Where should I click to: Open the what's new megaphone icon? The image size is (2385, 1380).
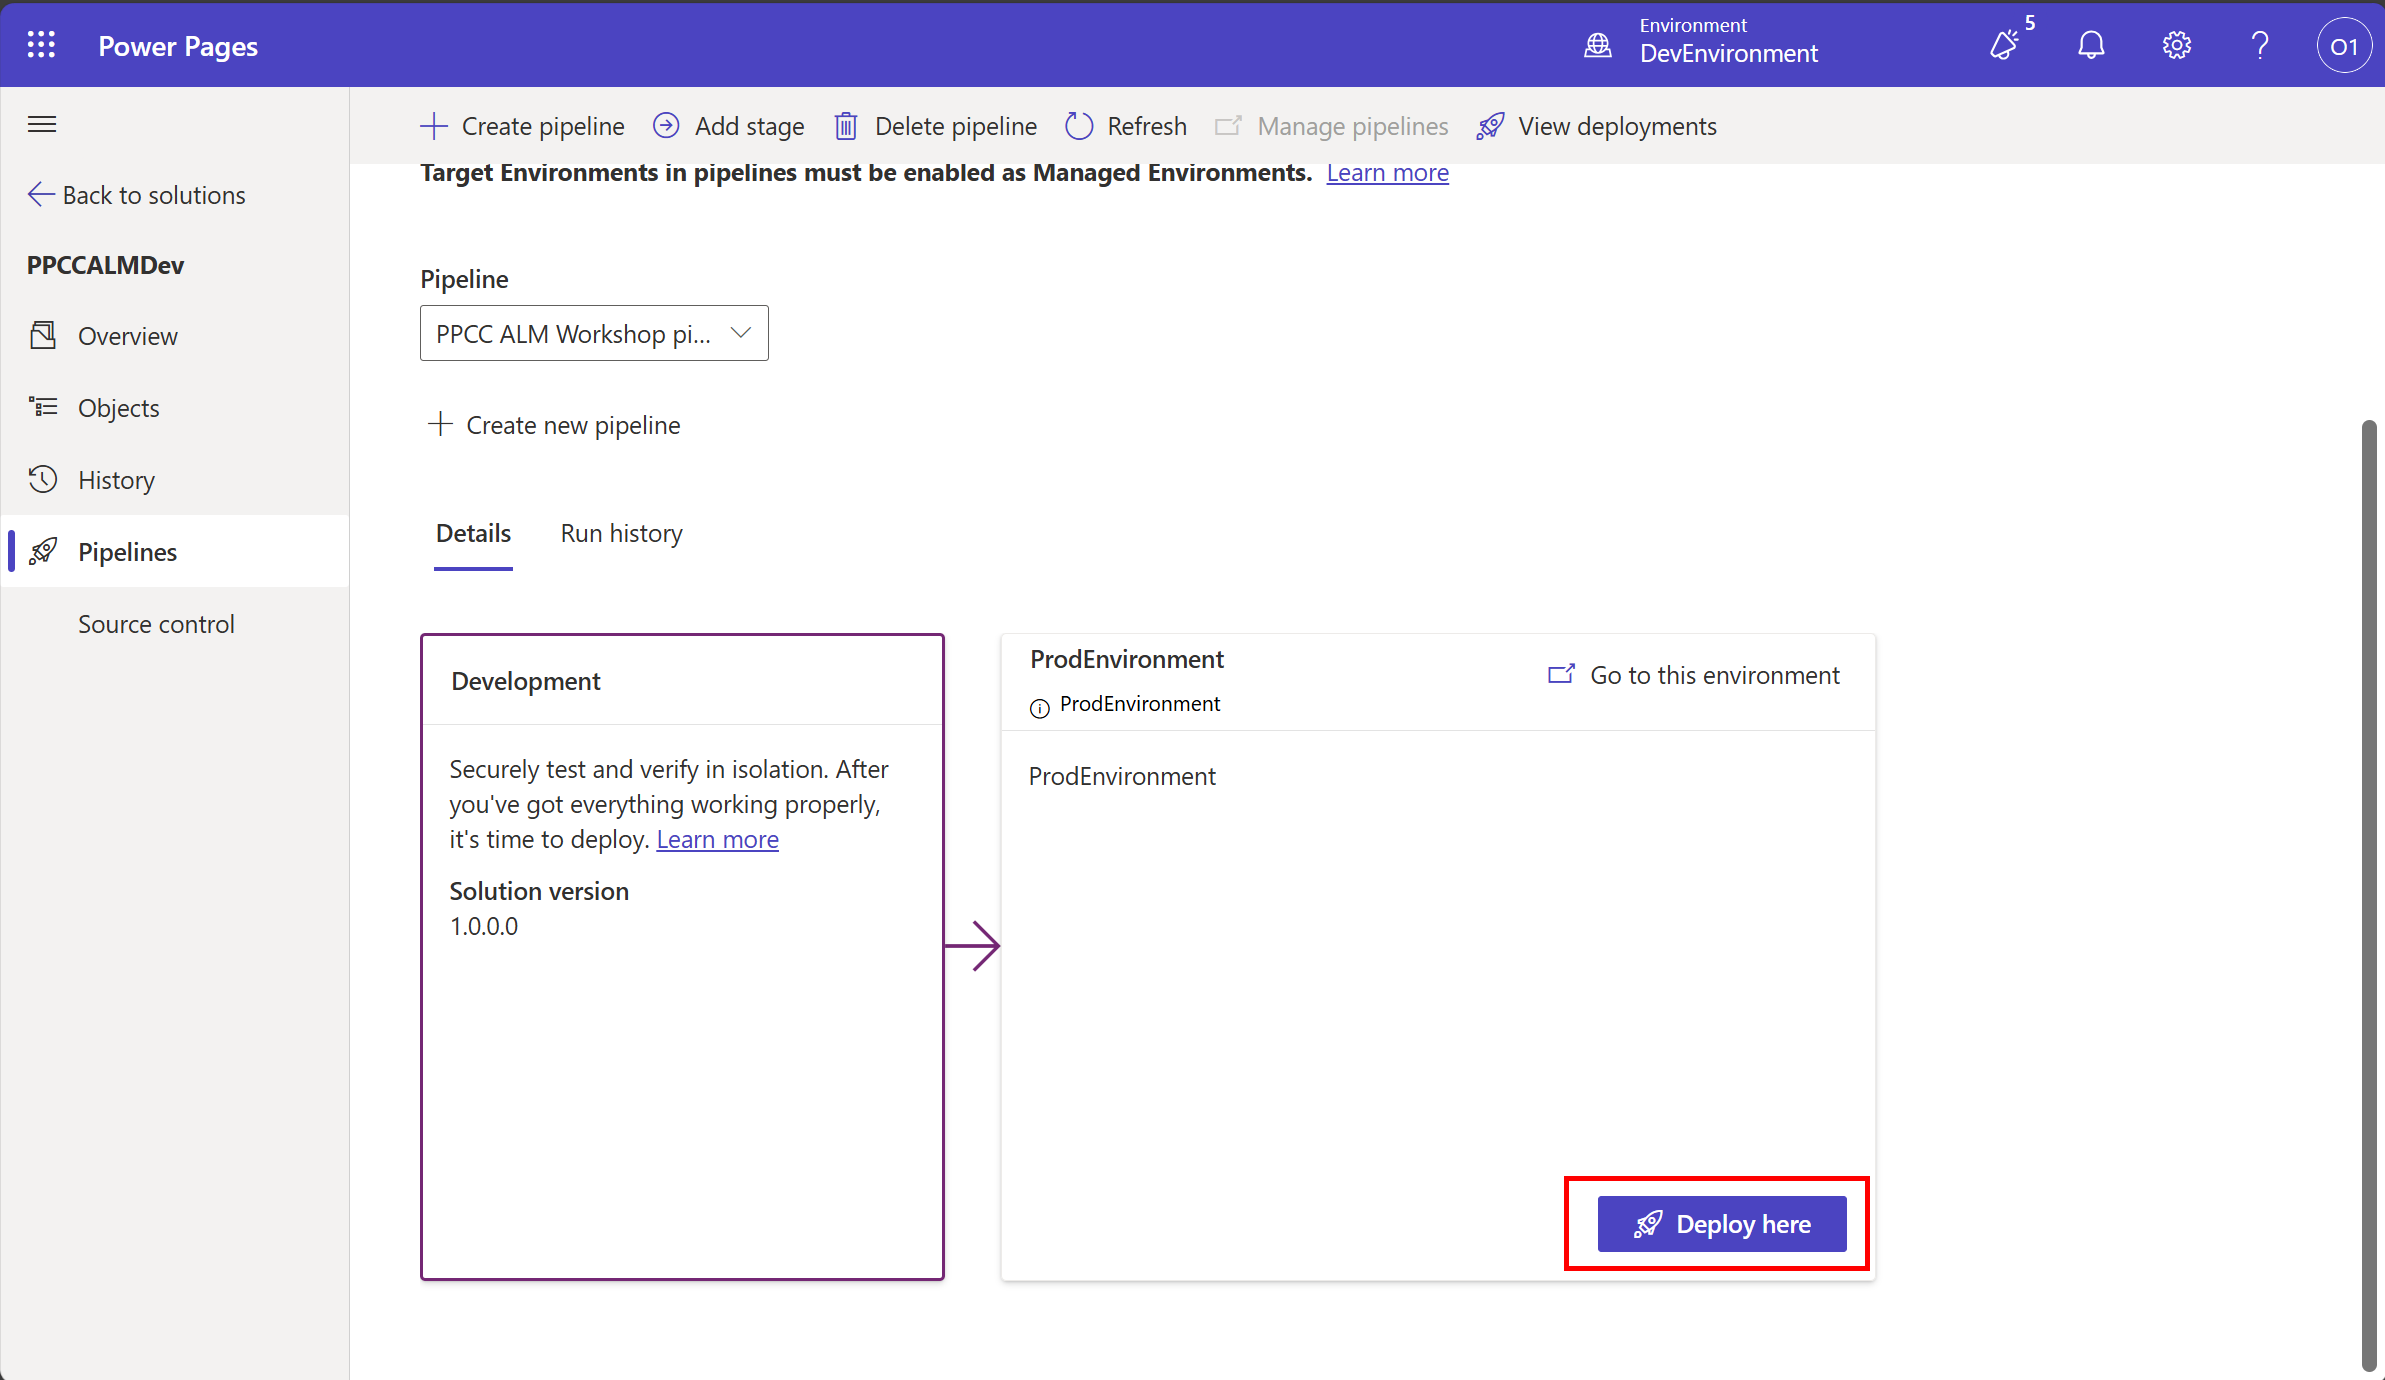pyautogui.click(x=2005, y=45)
